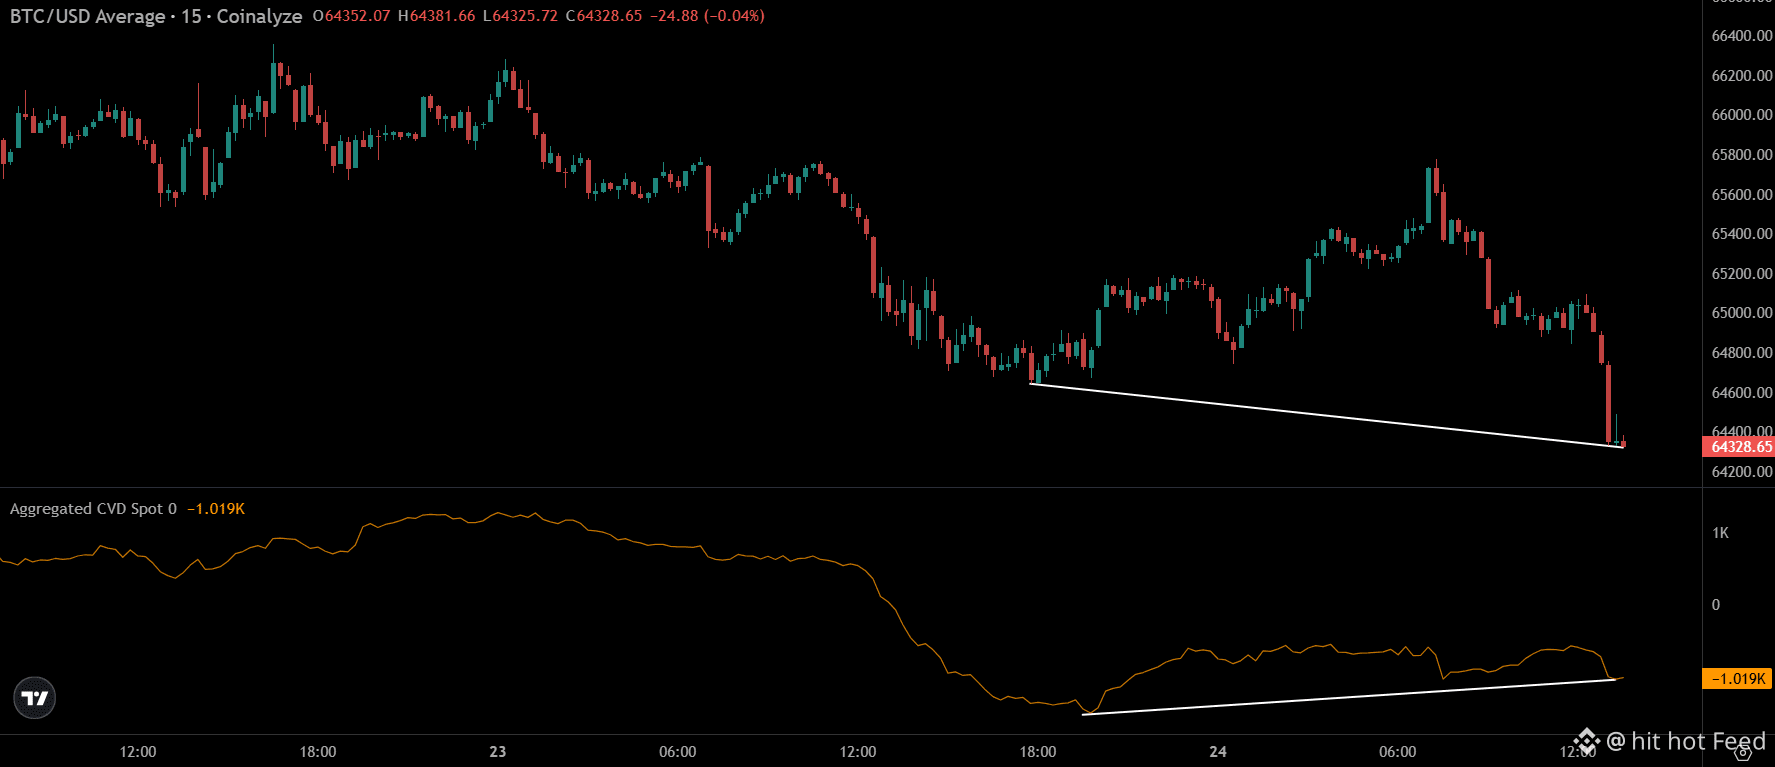1775x767 pixels.
Task: Click the 66000.00 price axis label
Action: coord(1742,115)
